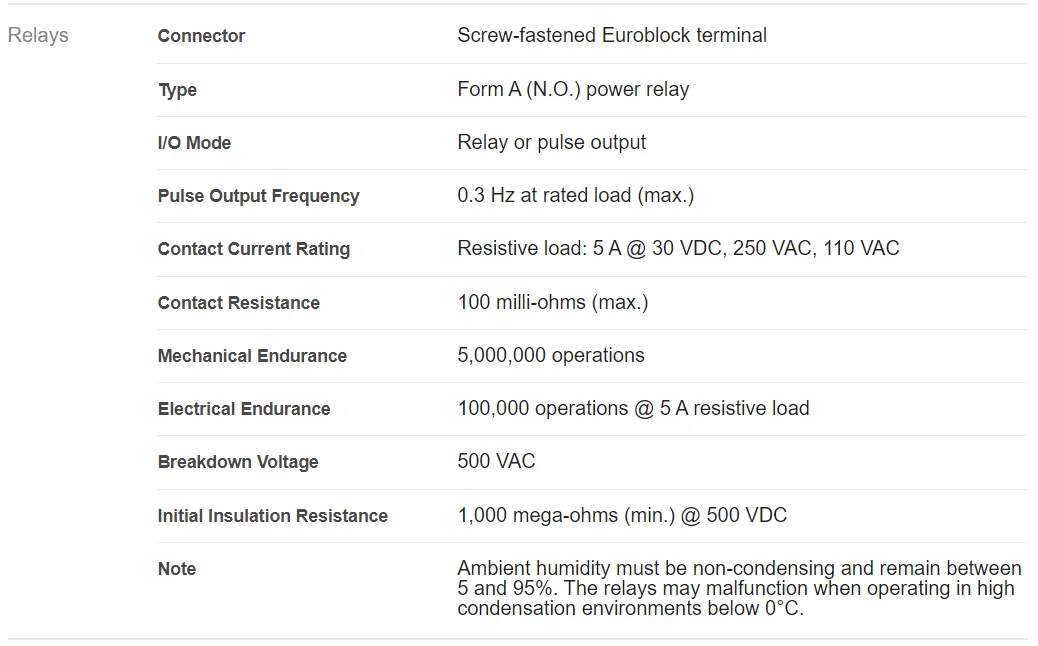The image size is (1038, 646).
Task: Click the Contact Resistance label
Action: coord(238,303)
